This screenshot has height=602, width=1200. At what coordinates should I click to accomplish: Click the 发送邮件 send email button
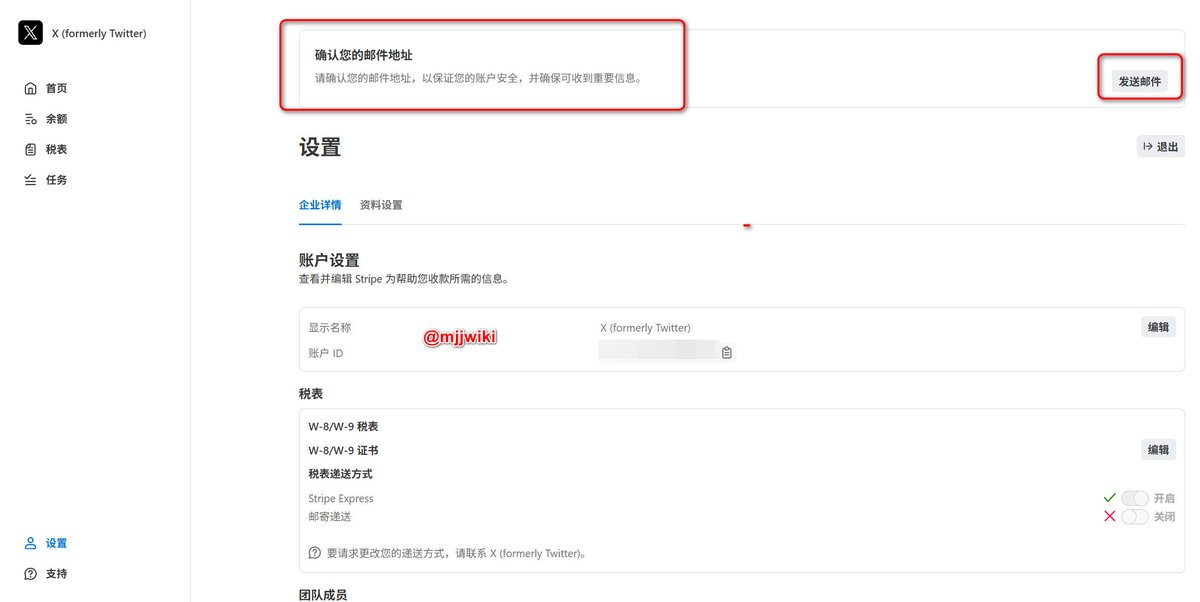coord(1140,82)
